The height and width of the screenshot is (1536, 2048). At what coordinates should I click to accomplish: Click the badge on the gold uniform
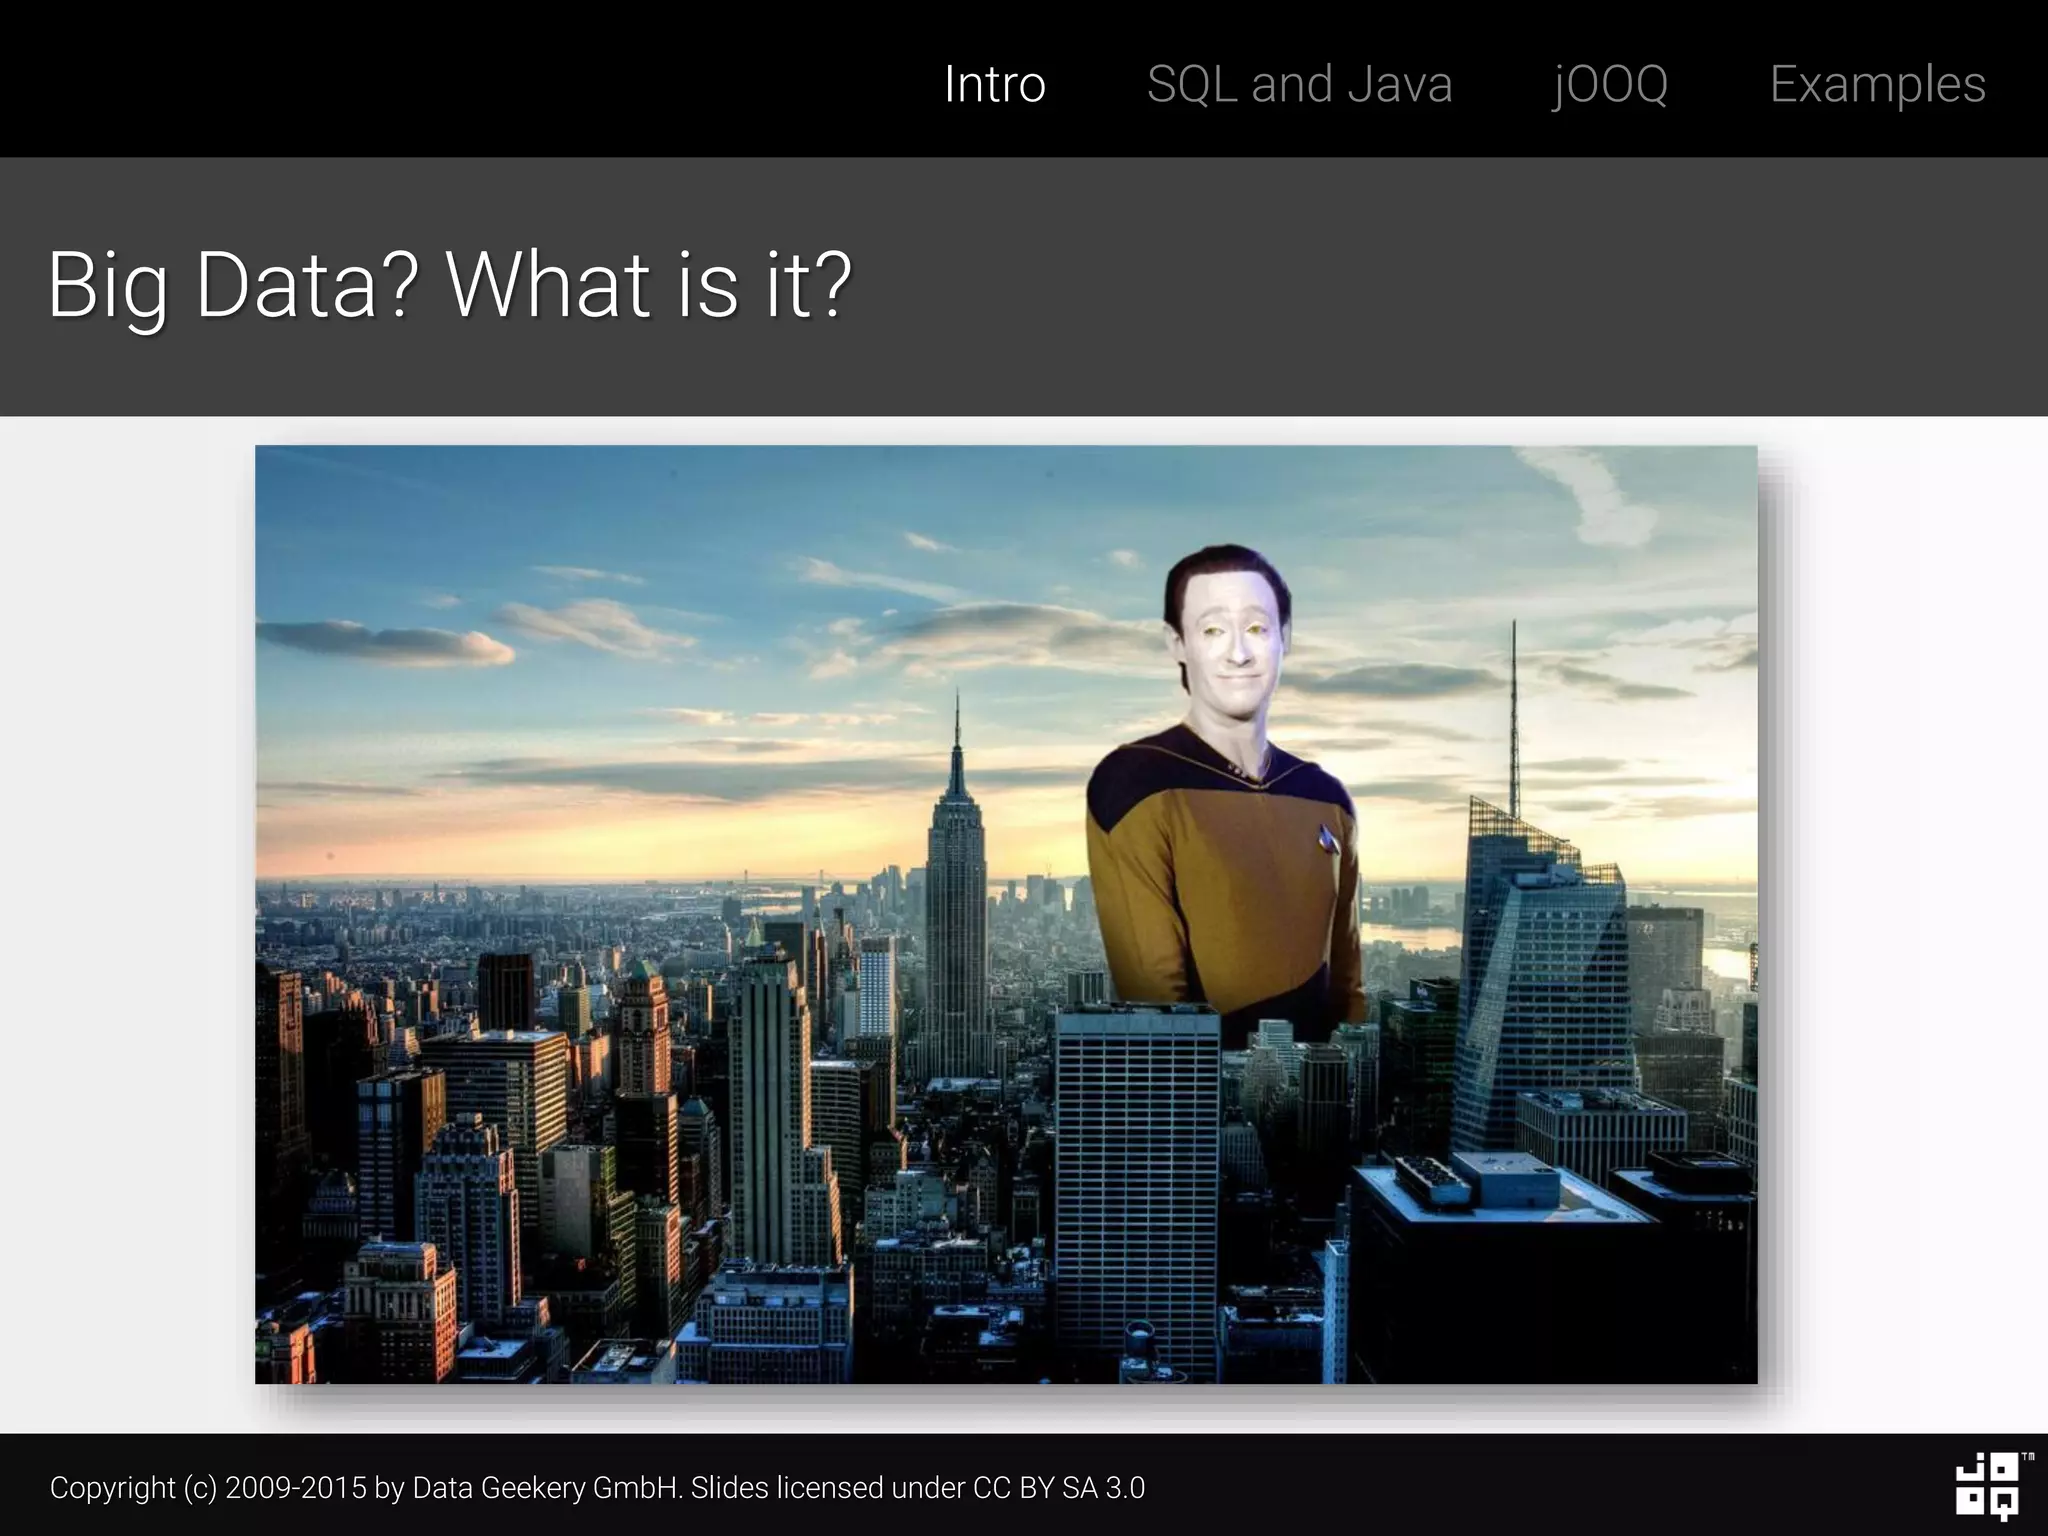point(1328,838)
